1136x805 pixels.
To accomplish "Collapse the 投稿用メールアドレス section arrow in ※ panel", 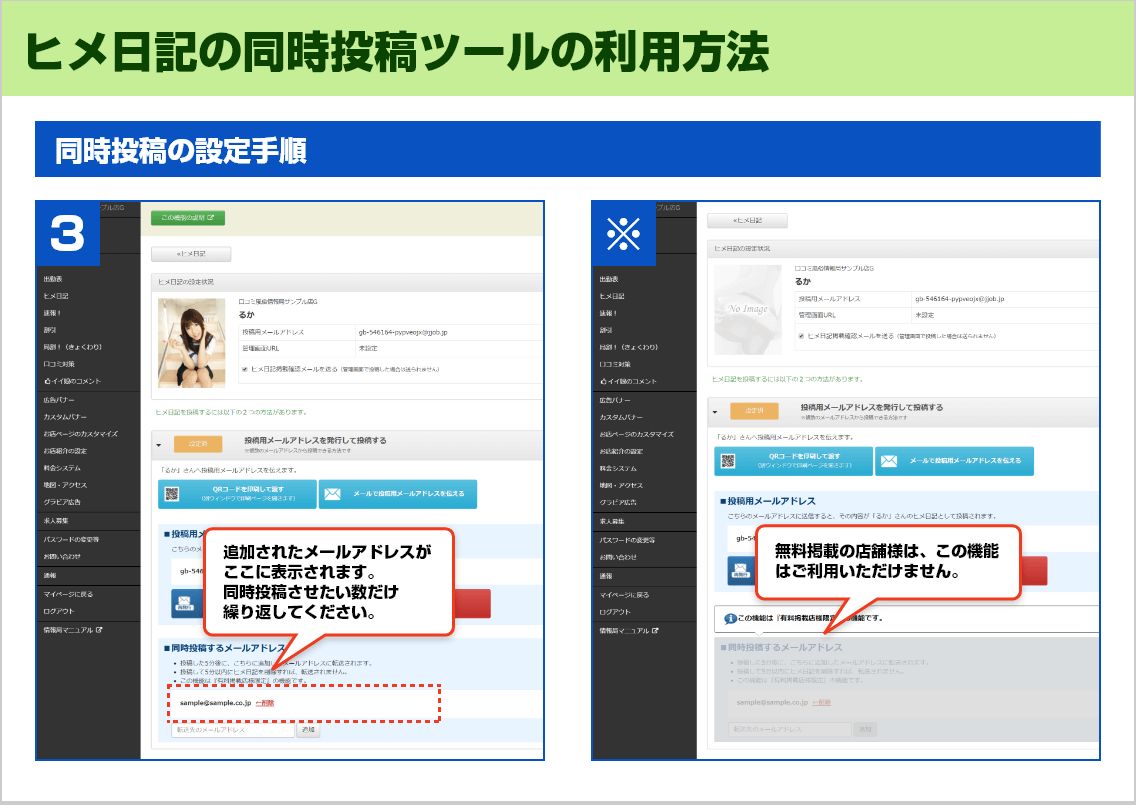I will click(715, 410).
